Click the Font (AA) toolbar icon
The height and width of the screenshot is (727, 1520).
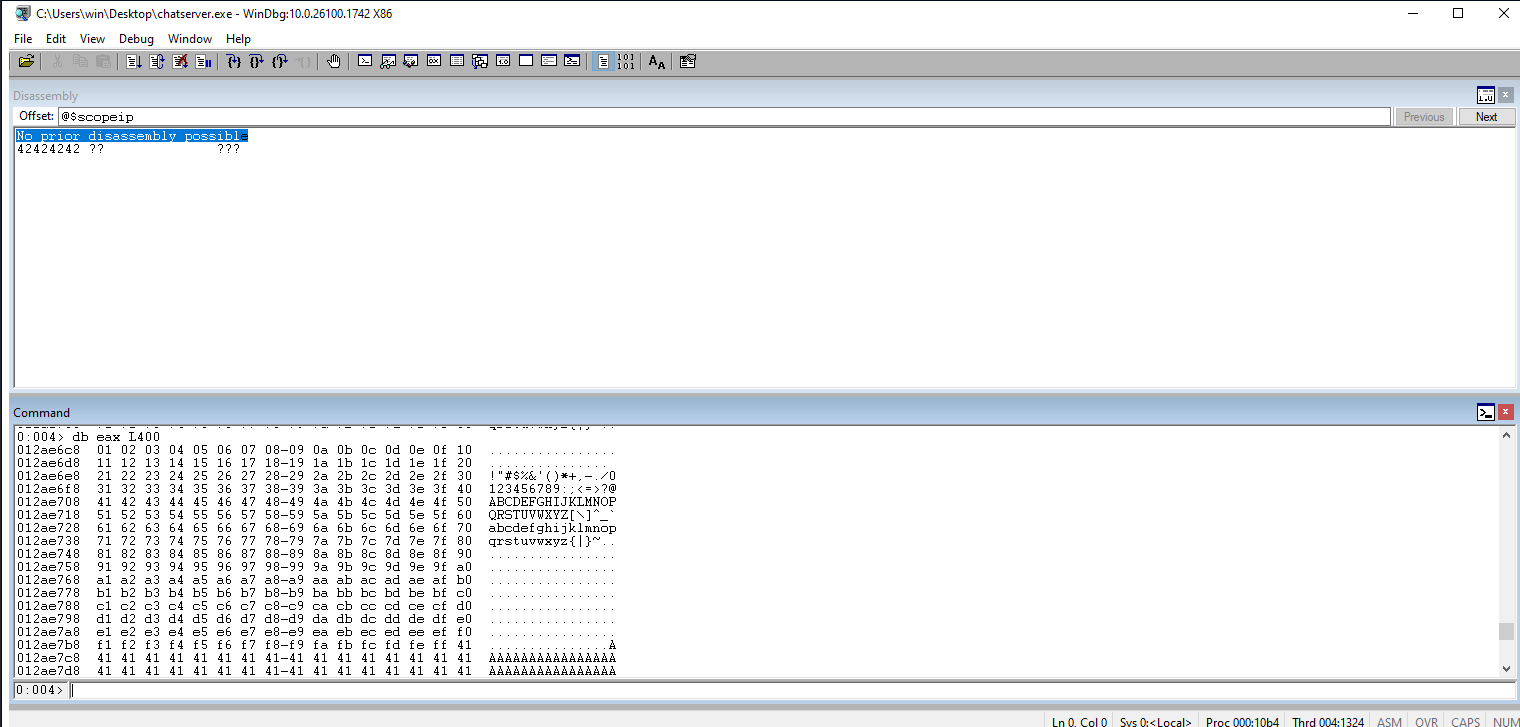coord(656,62)
